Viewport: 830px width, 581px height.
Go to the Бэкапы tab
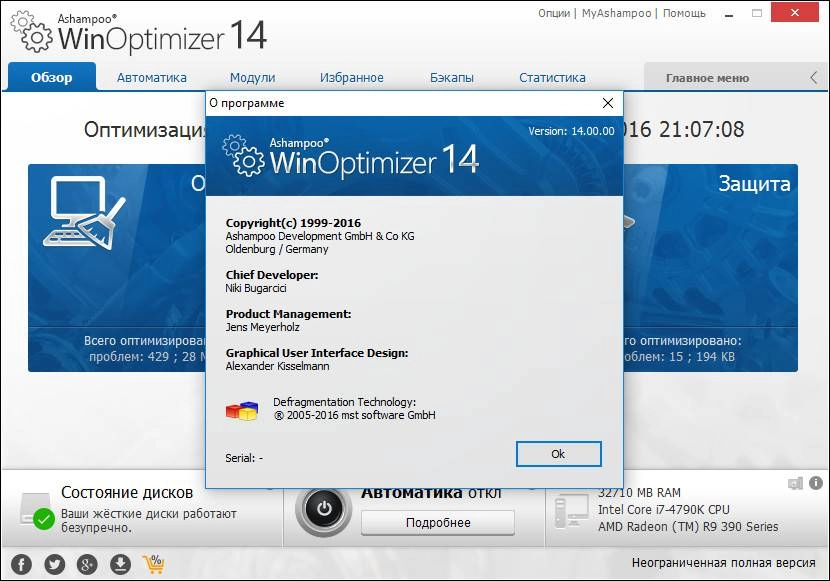[452, 78]
